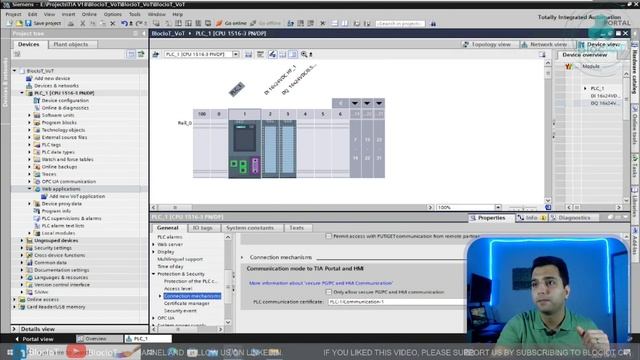Screen dimensions: 640x360
Task: Open the 100% zoom level dropdown
Action: [x=498, y=207]
